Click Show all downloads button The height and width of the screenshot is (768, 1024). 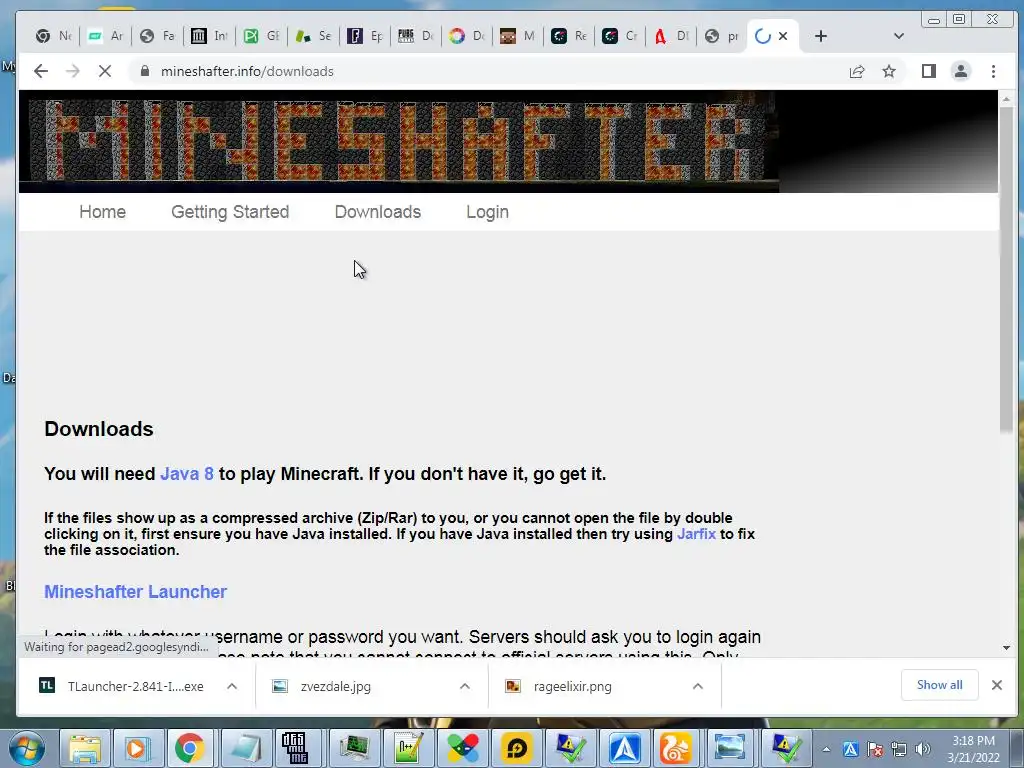click(939, 685)
